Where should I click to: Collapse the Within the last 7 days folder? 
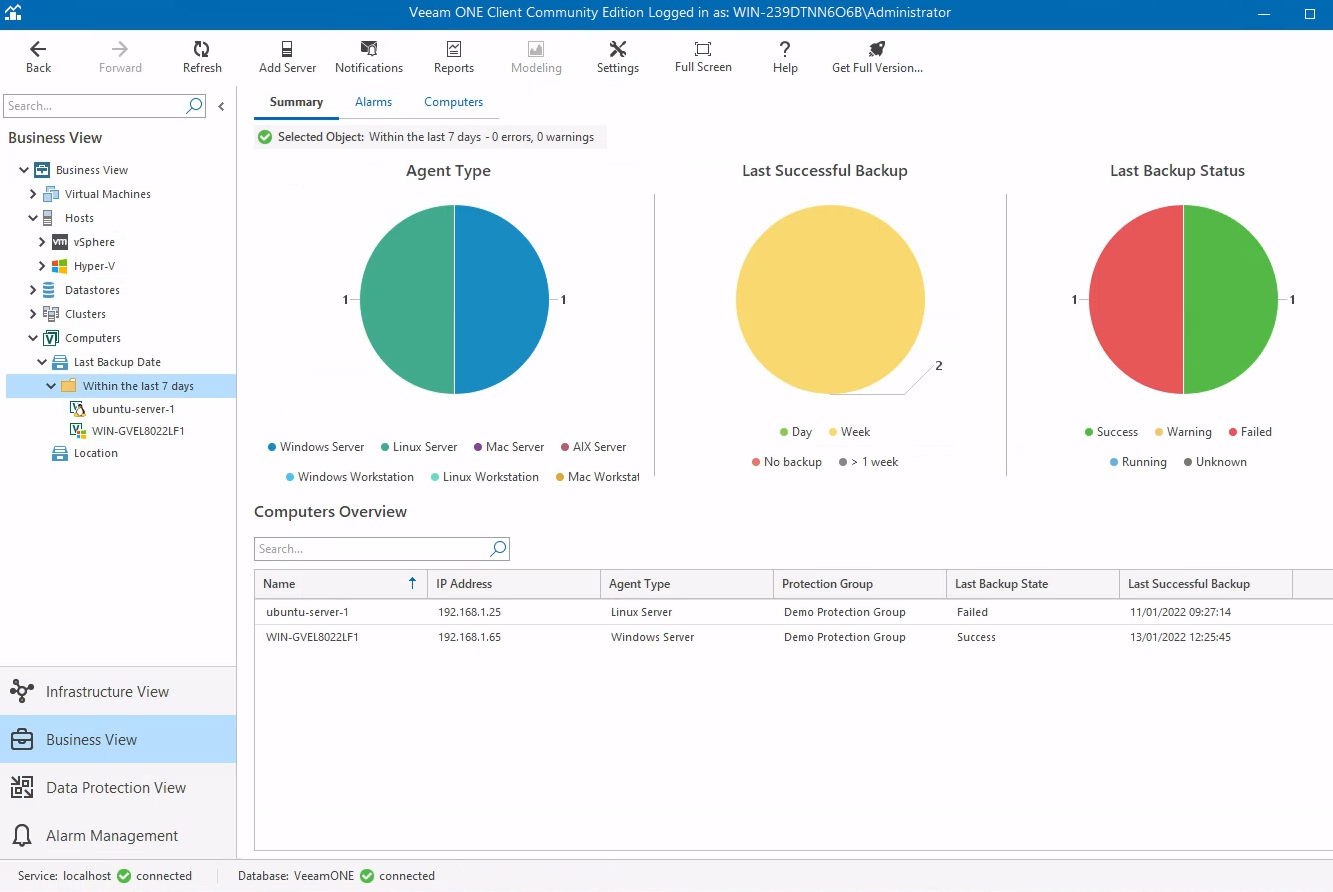[x=51, y=386]
